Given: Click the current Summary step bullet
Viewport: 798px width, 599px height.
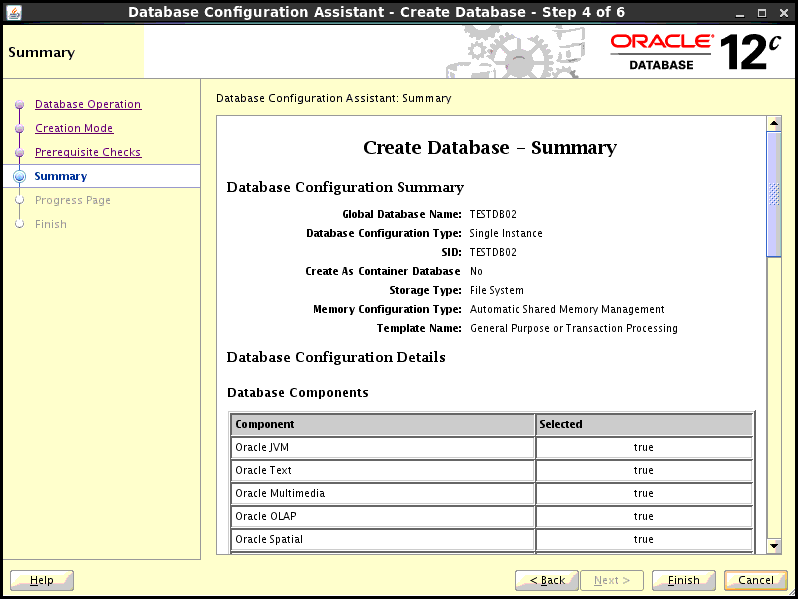Looking at the screenshot, I should (x=19, y=176).
